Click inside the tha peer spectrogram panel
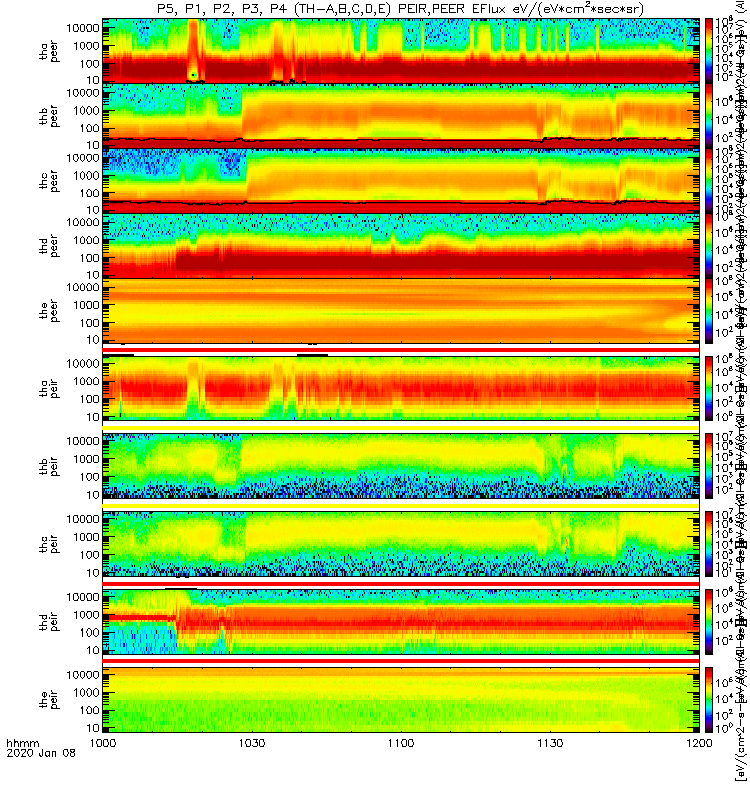Viewport: 750px width, 800px height. coord(401,51)
